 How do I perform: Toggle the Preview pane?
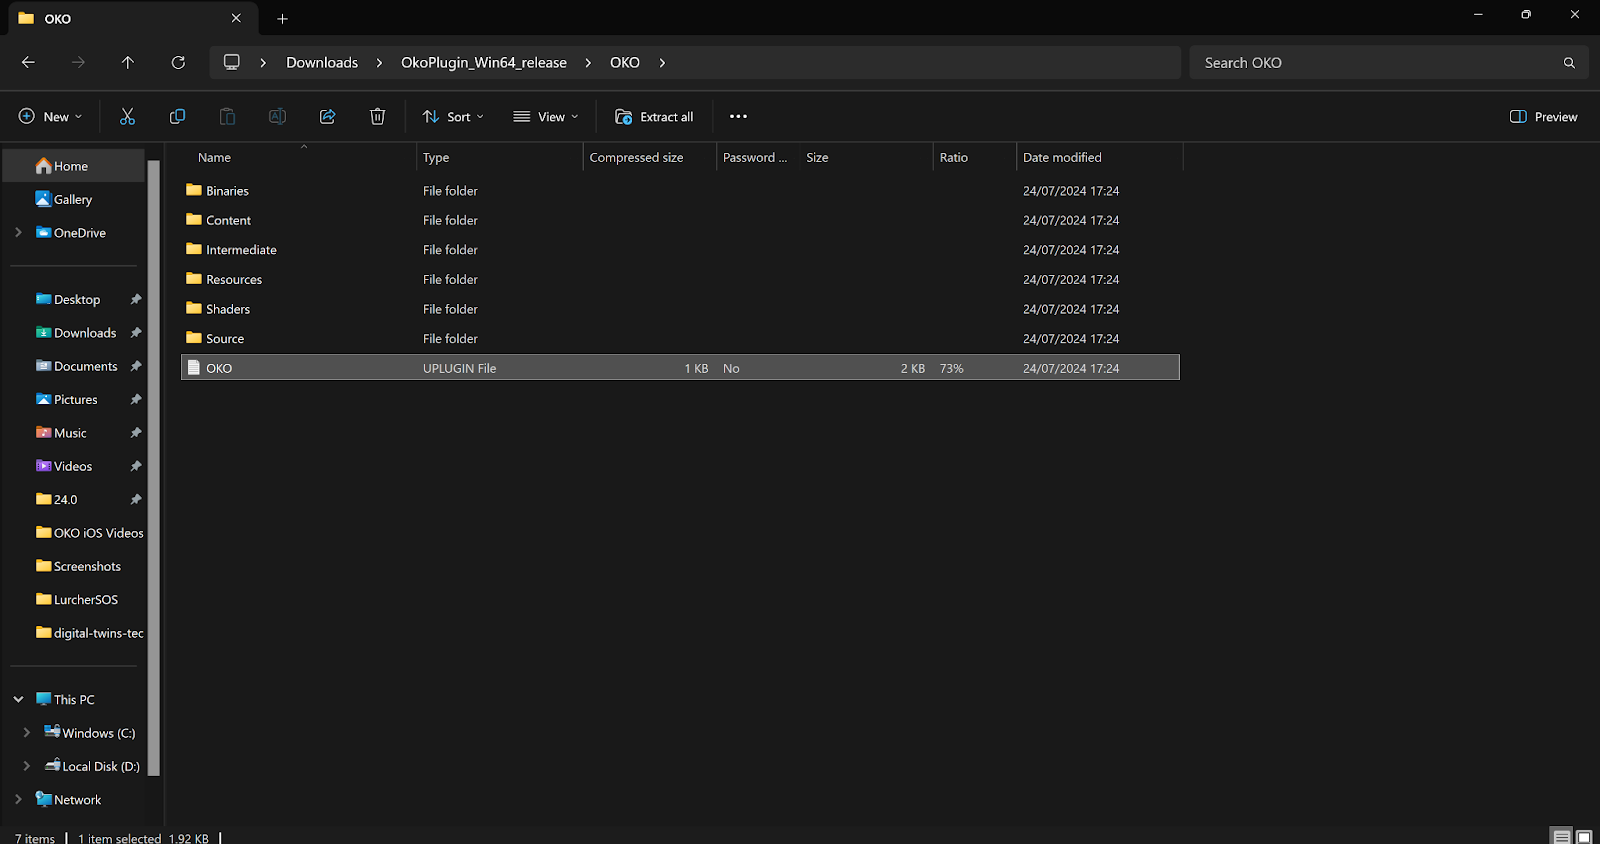(x=1543, y=117)
